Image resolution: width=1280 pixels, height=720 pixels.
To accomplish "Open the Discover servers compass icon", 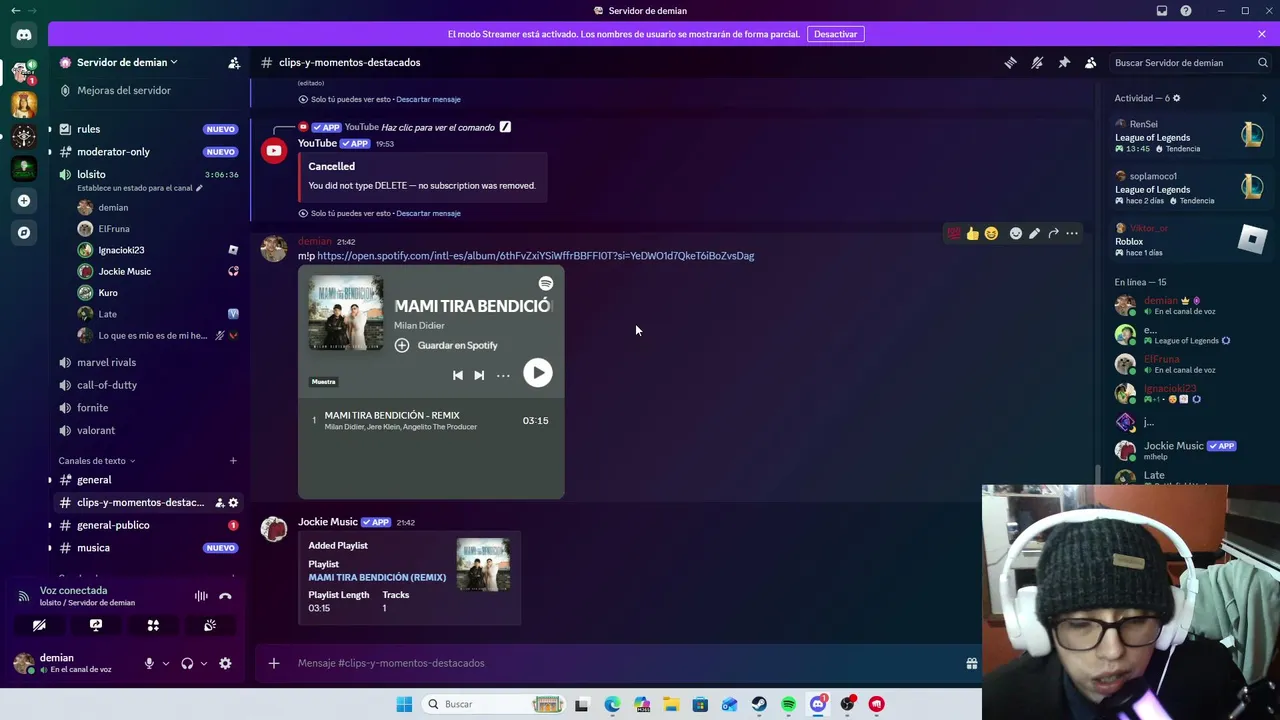I will coord(24,233).
